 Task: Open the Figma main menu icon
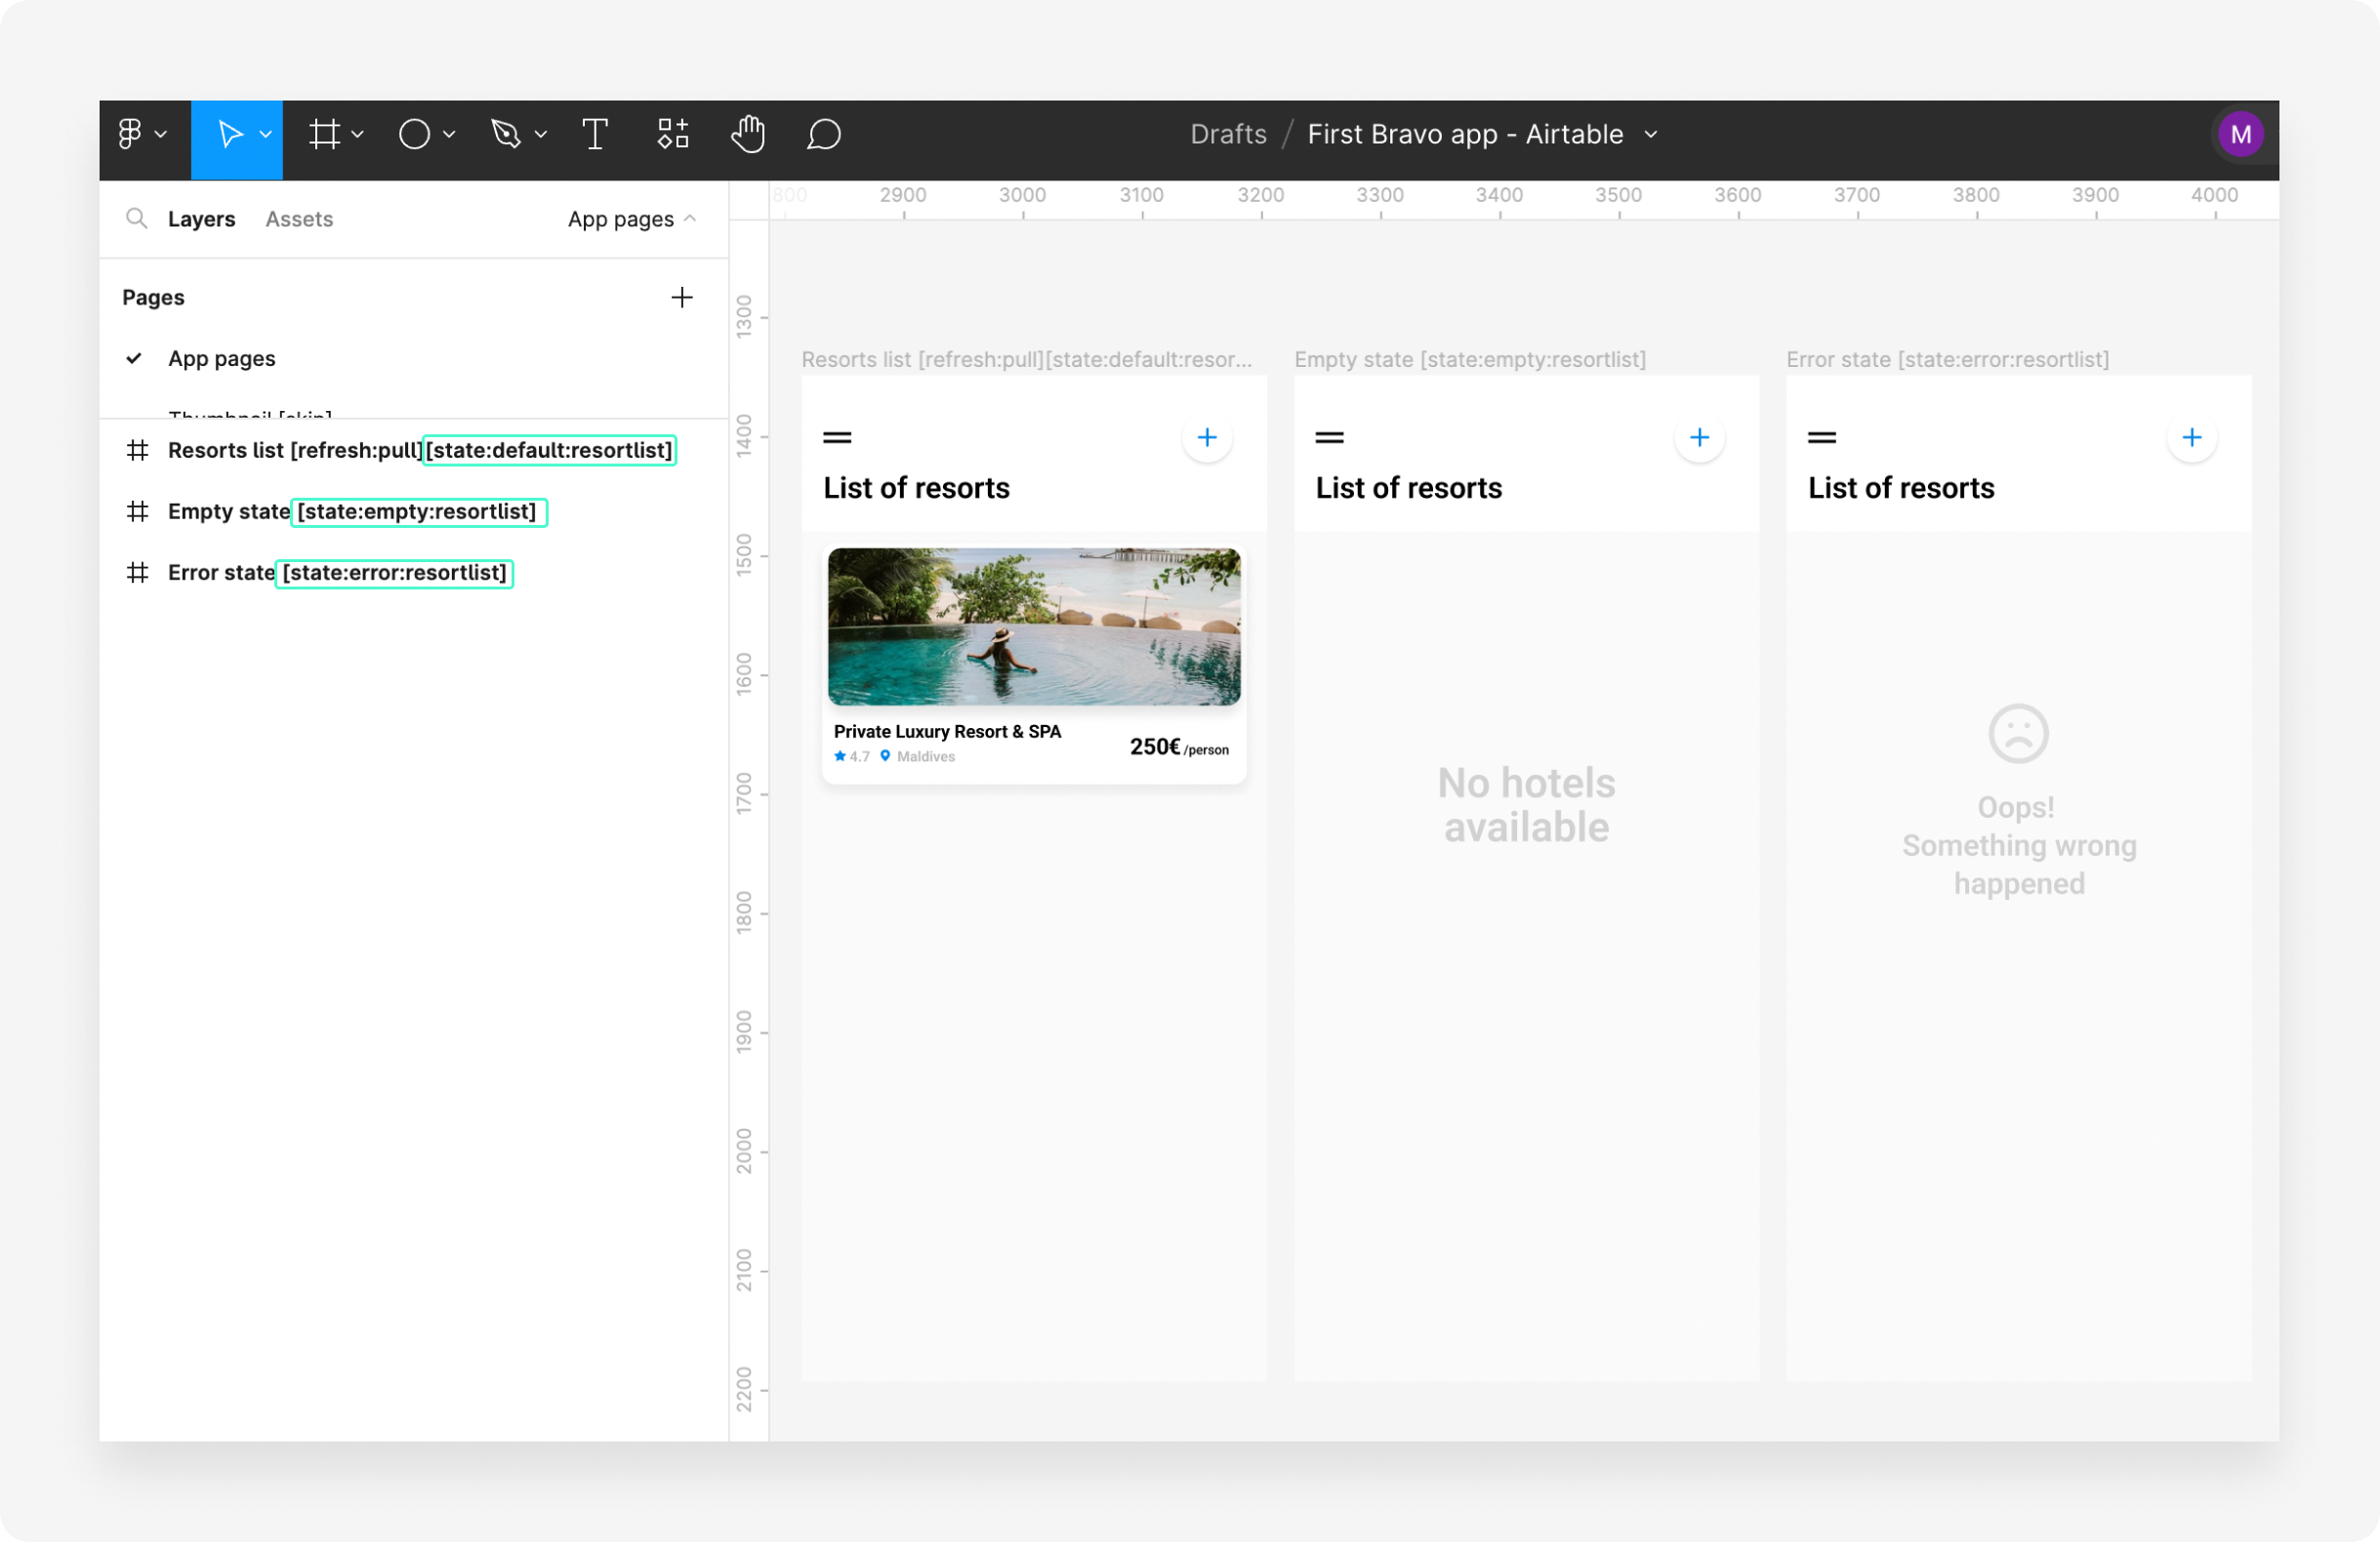click(x=130, y=134)
